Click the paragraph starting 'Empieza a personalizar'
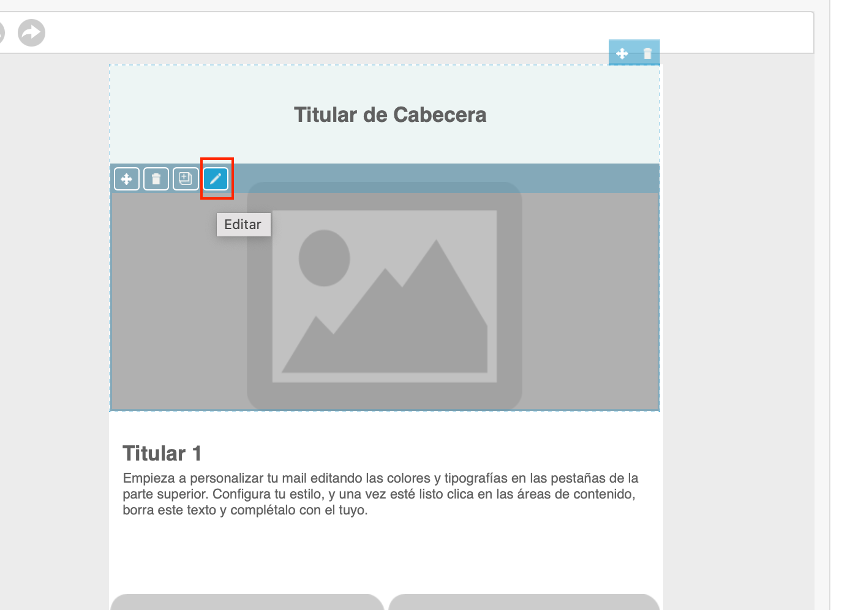The height and width of the screenshot is (610, 850). coord(380,494)
